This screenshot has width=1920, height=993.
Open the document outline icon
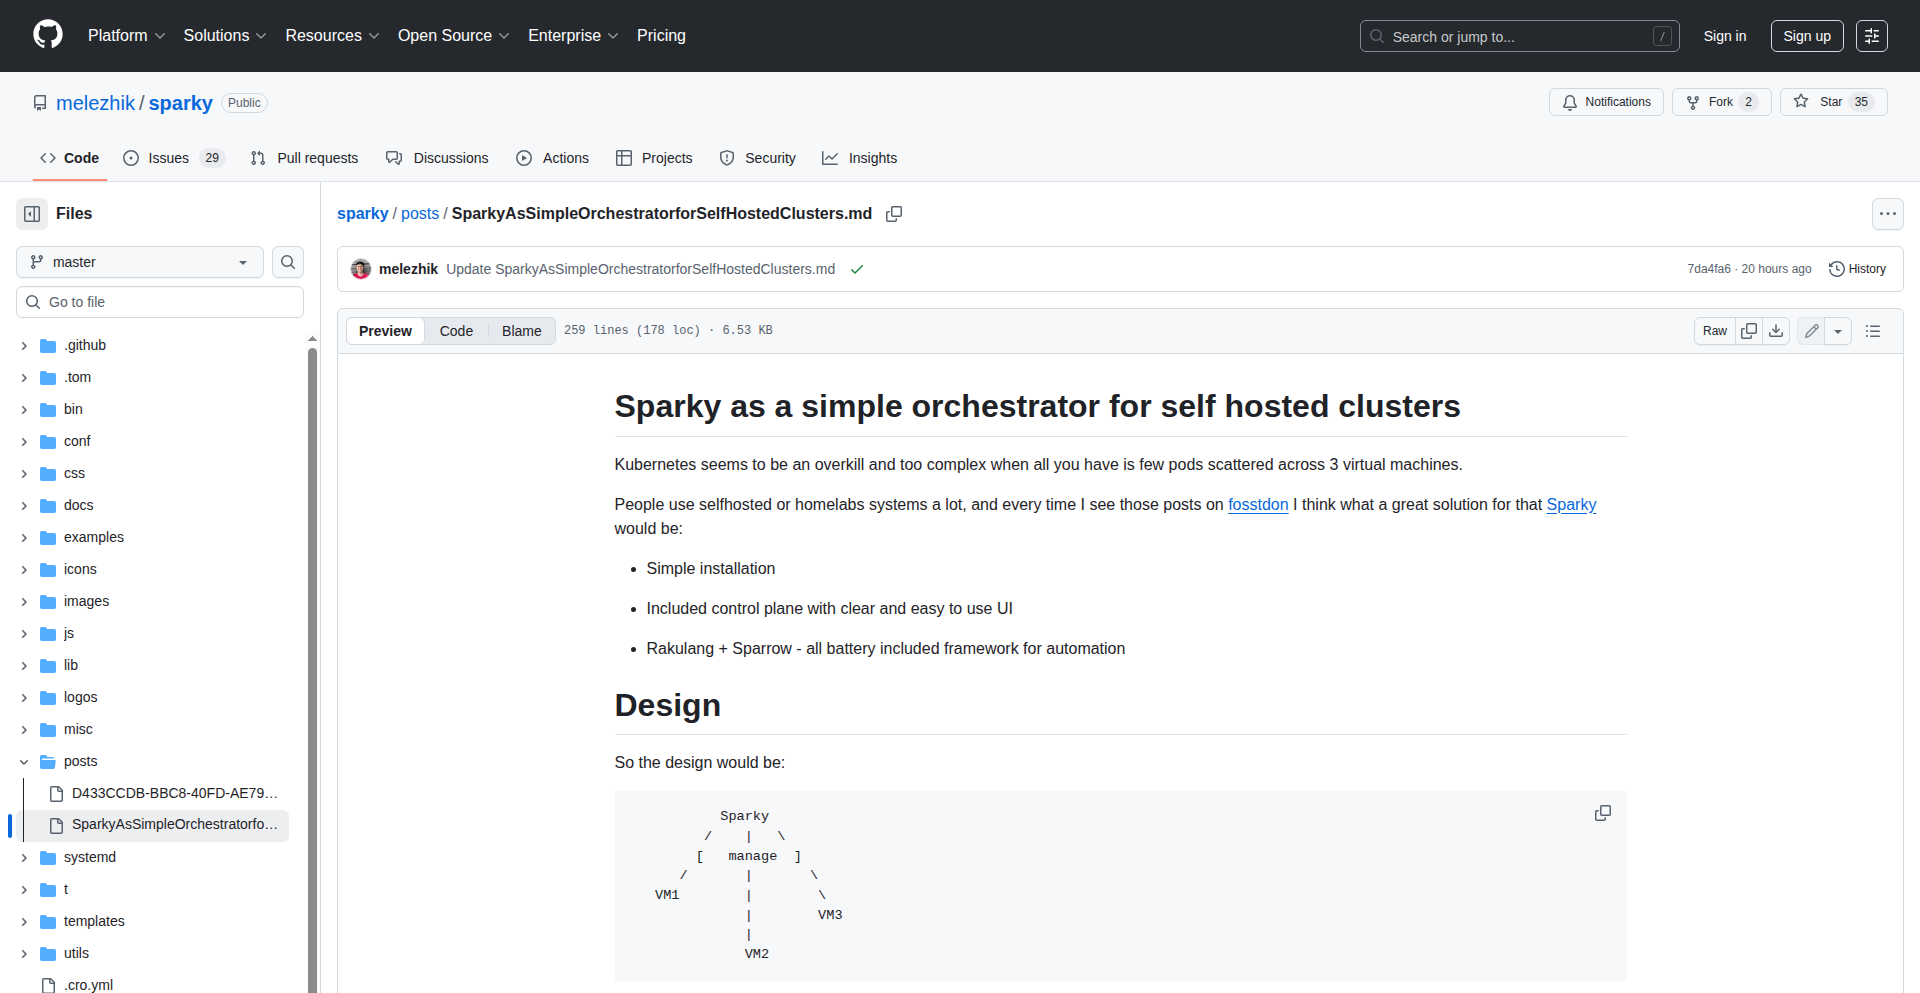pyautogui.click(x=1873, y=331)
